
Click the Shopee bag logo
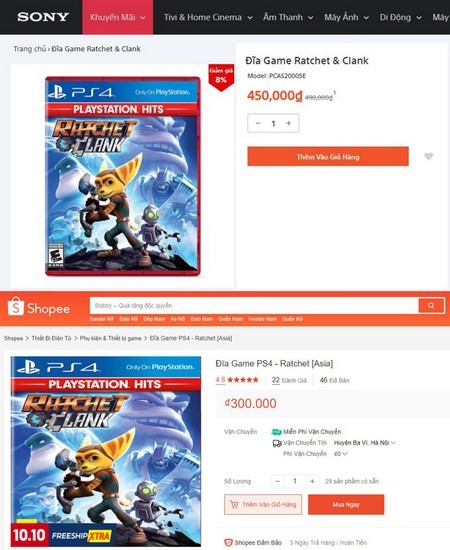tap(16, 306)
